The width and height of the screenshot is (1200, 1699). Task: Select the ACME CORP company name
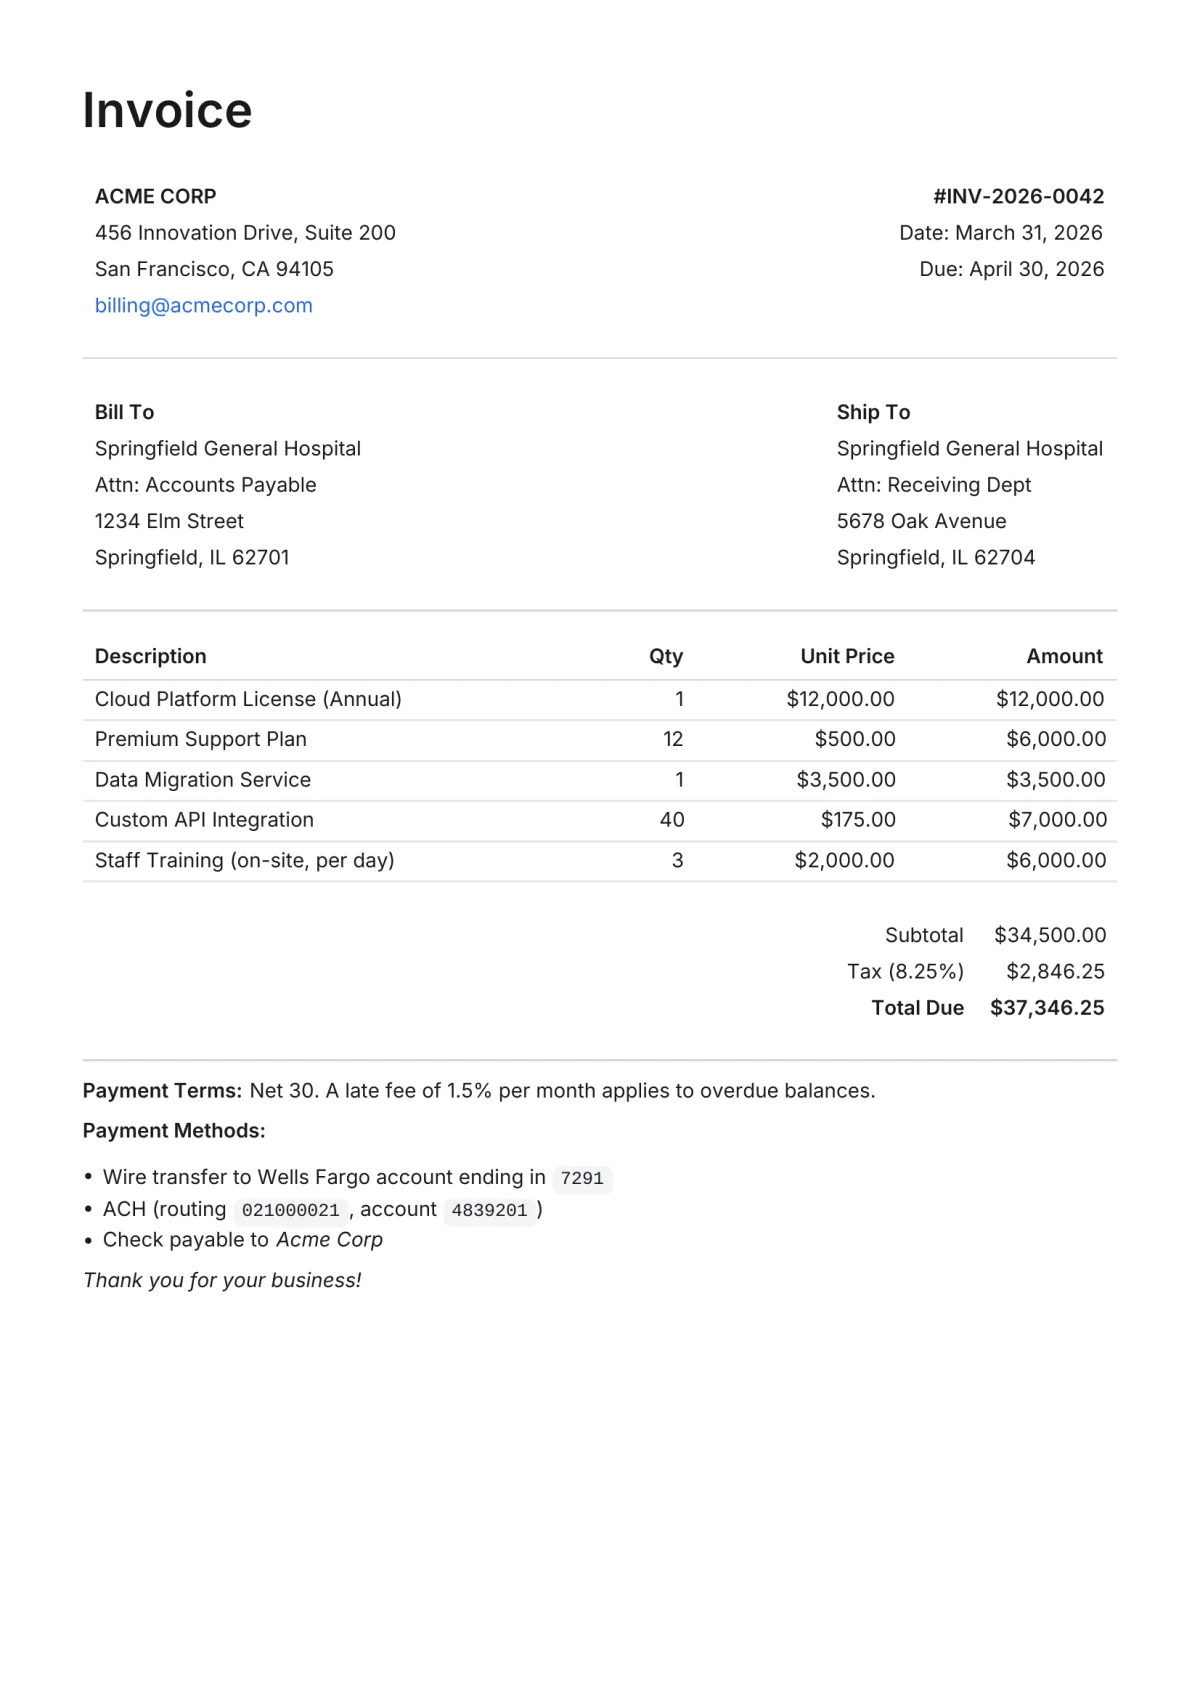[155, 197]
